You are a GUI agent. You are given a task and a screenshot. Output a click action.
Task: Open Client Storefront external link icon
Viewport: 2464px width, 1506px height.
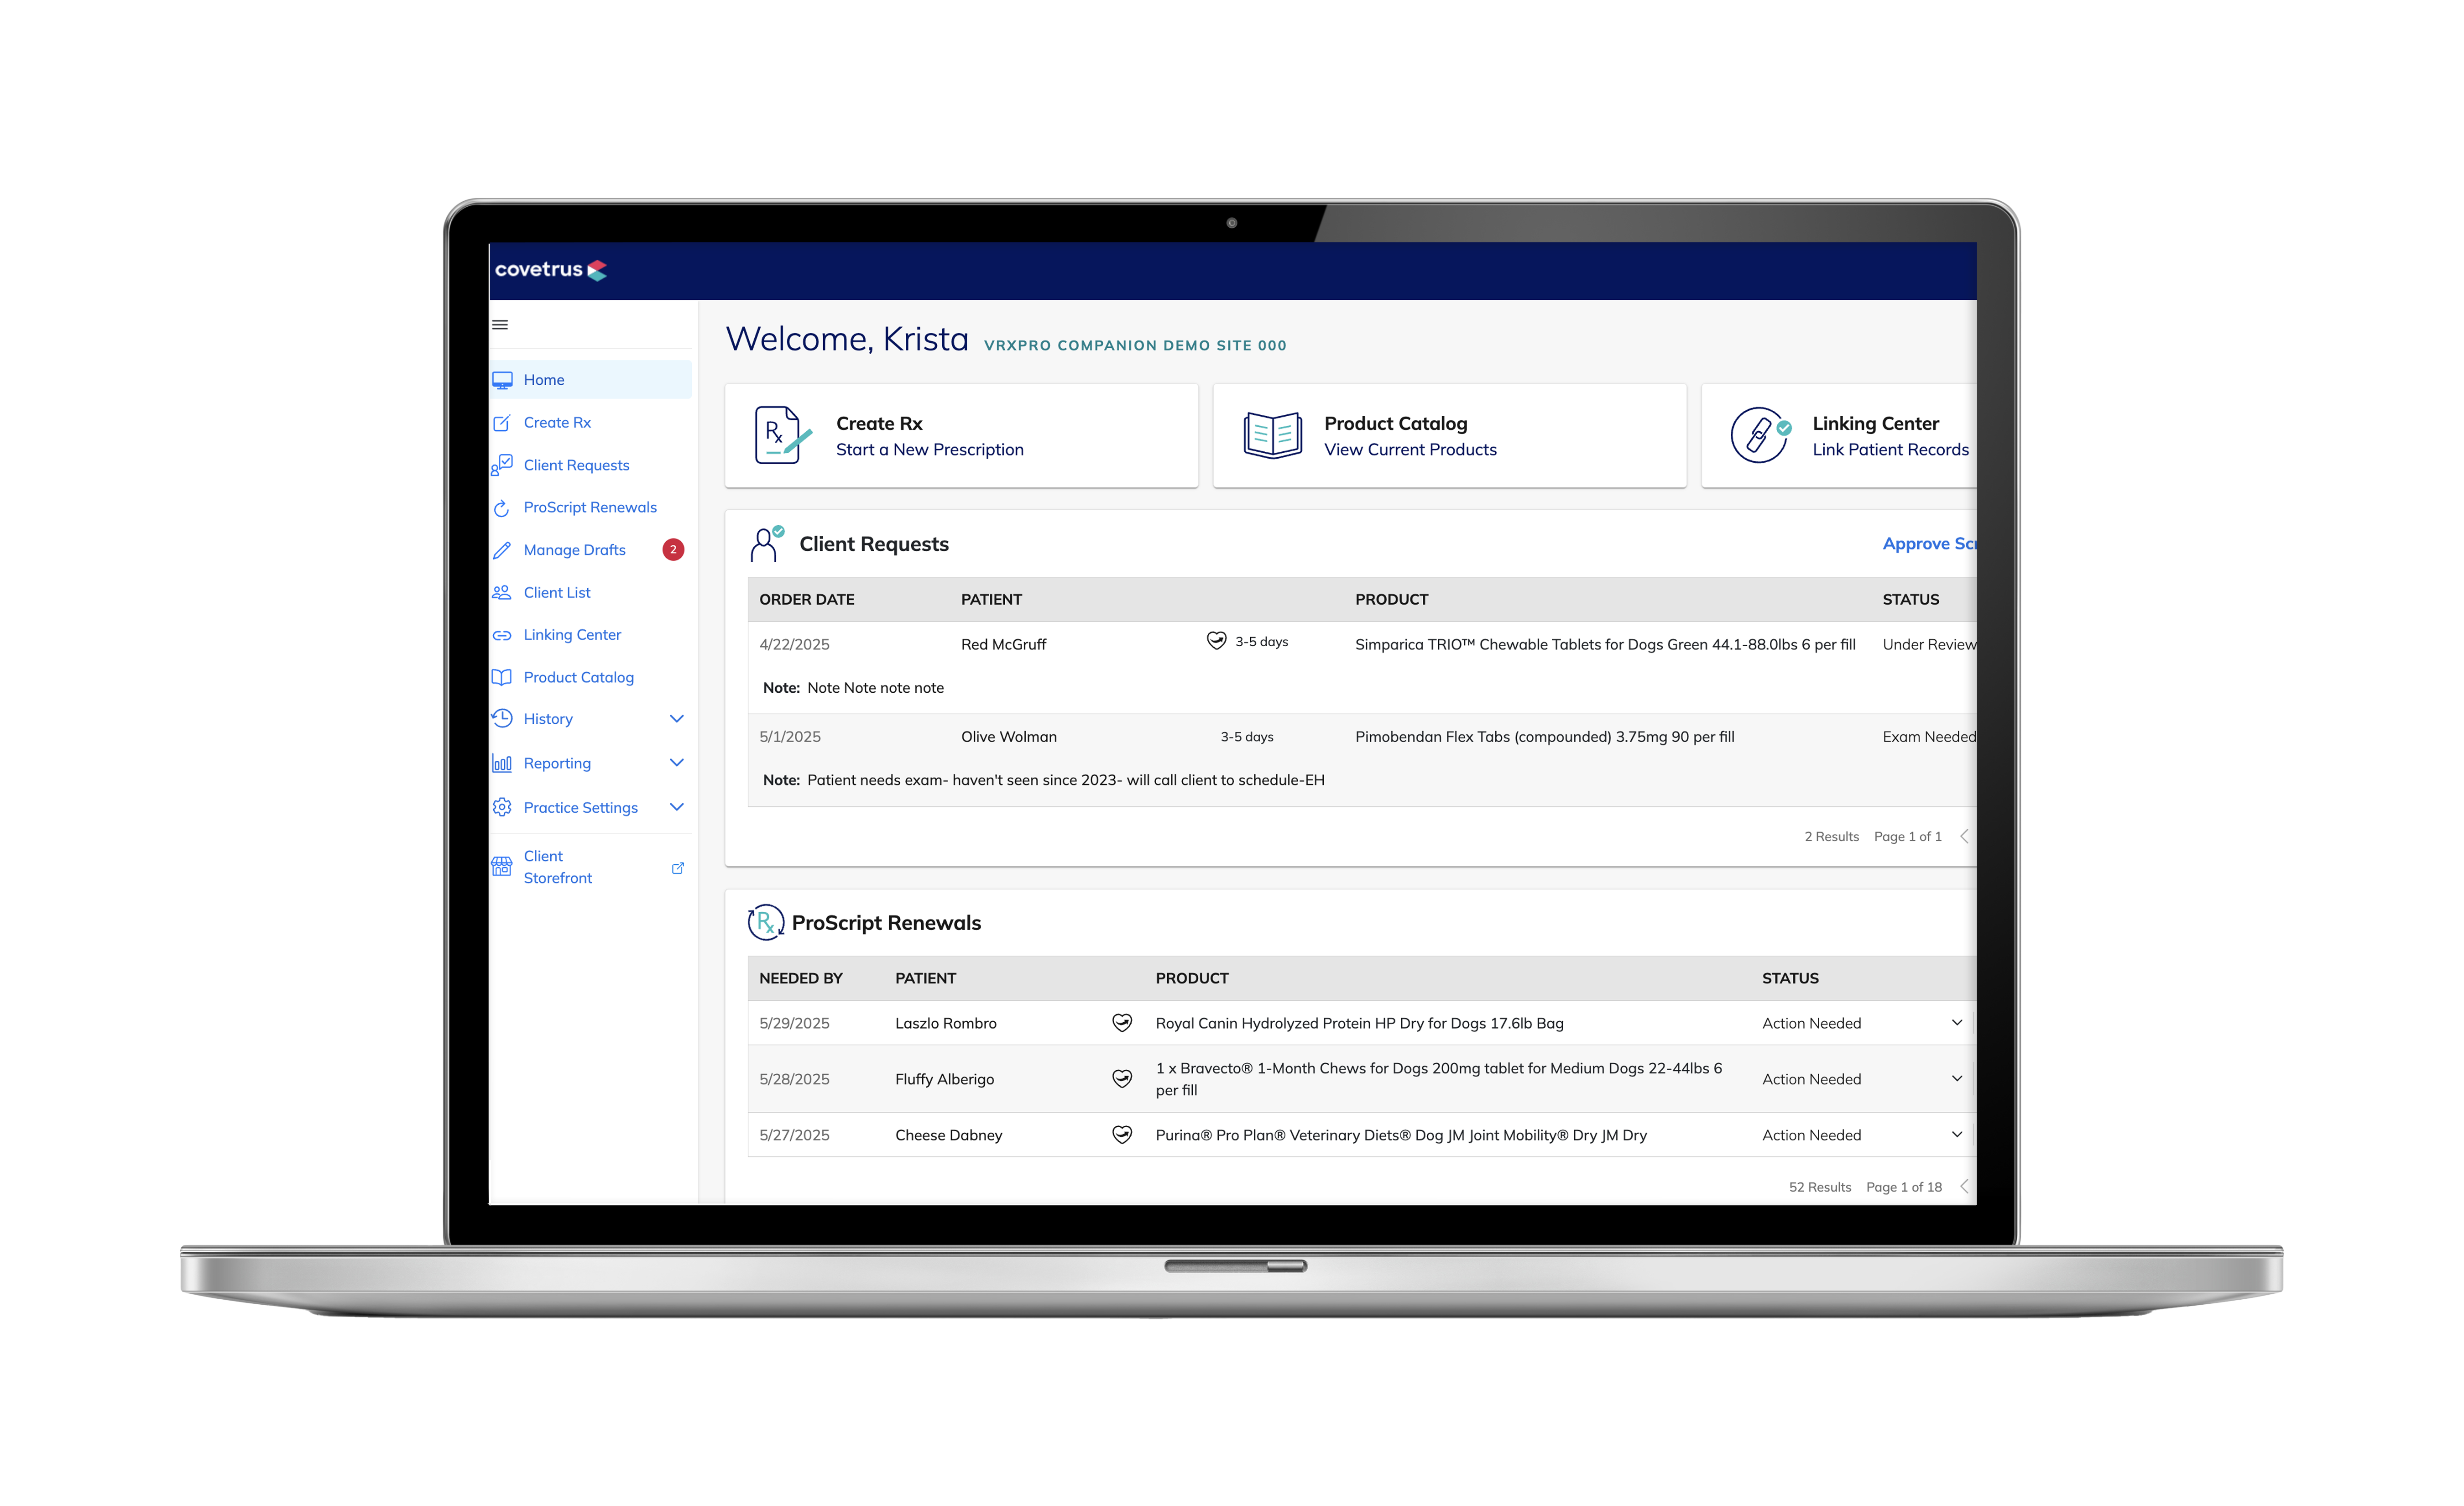click(678, 868)
